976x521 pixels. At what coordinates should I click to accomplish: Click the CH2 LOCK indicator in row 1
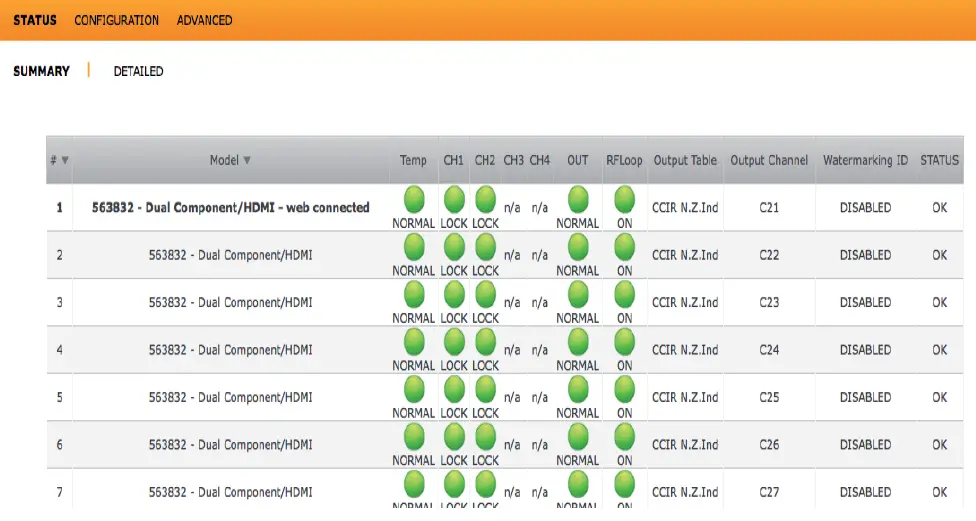[x=485, y=200]
